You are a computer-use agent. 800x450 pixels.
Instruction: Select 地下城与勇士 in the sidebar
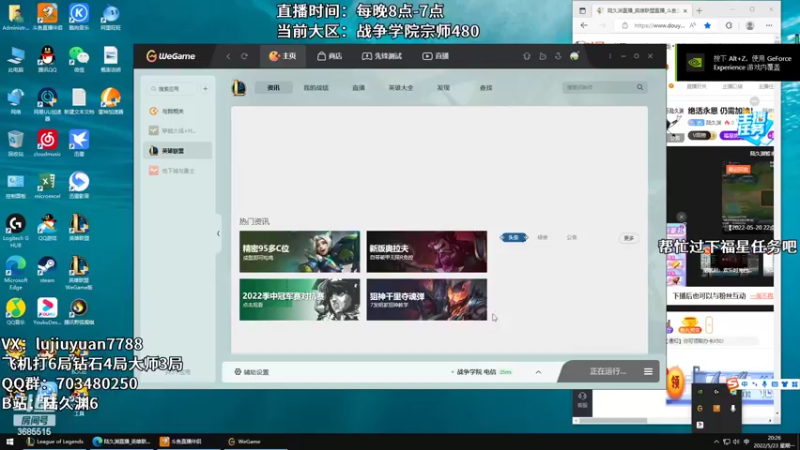click(x=178, y=170)
